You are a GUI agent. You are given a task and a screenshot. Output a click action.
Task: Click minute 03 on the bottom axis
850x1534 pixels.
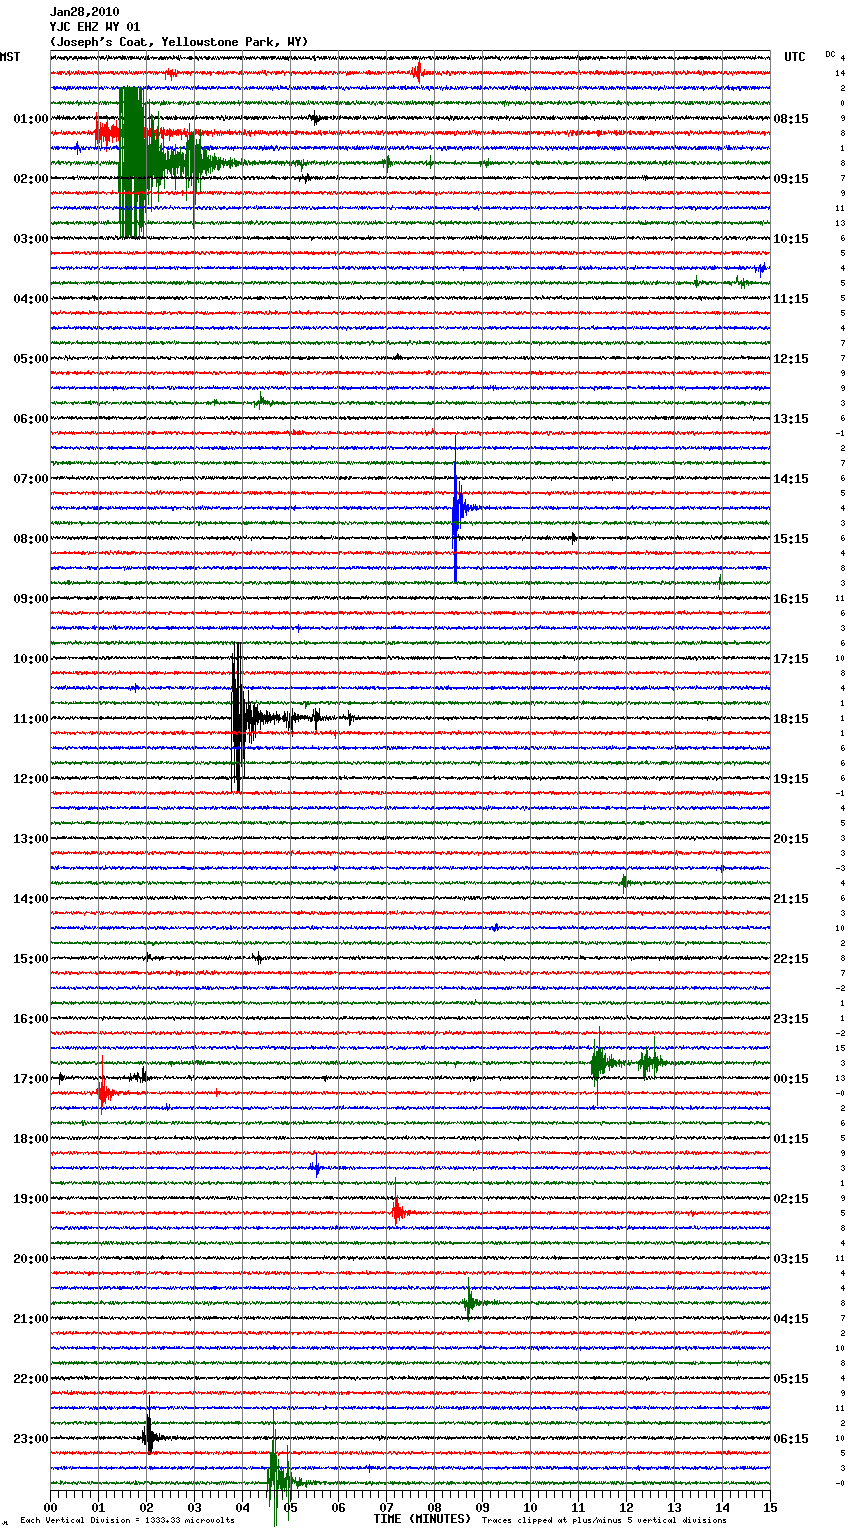pos(194,1507)
